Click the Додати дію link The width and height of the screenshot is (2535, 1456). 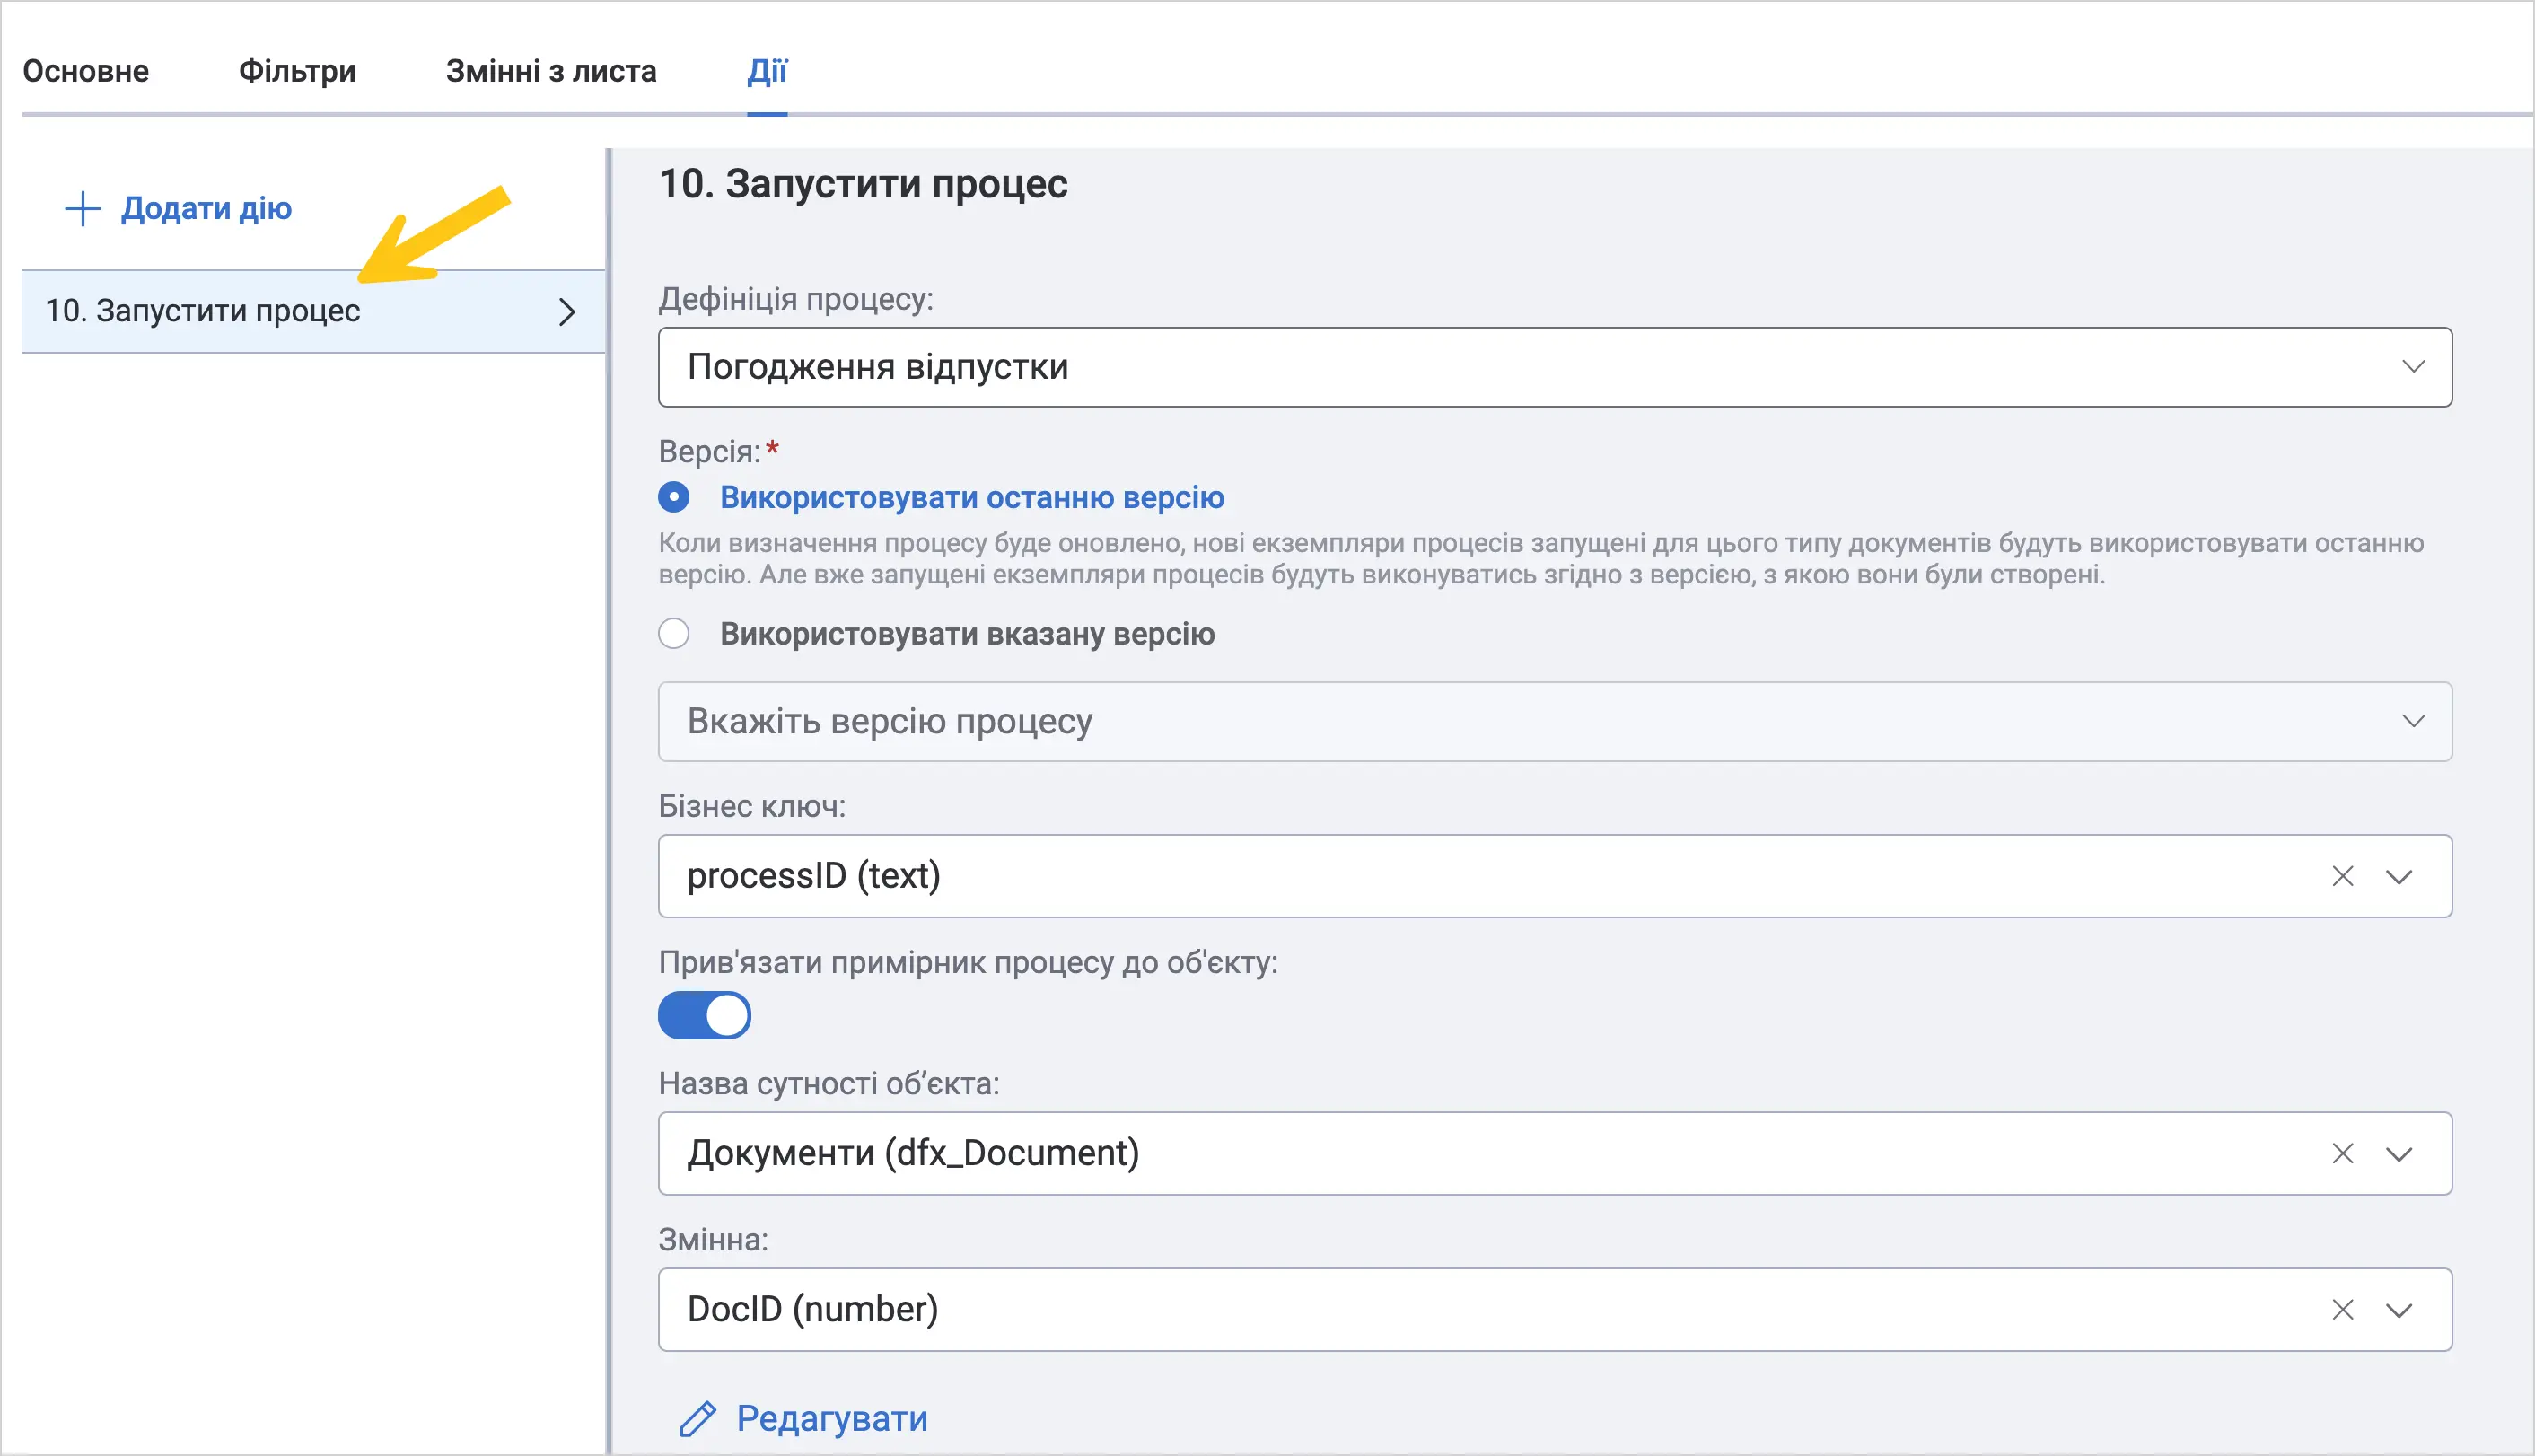pos(206,208)
